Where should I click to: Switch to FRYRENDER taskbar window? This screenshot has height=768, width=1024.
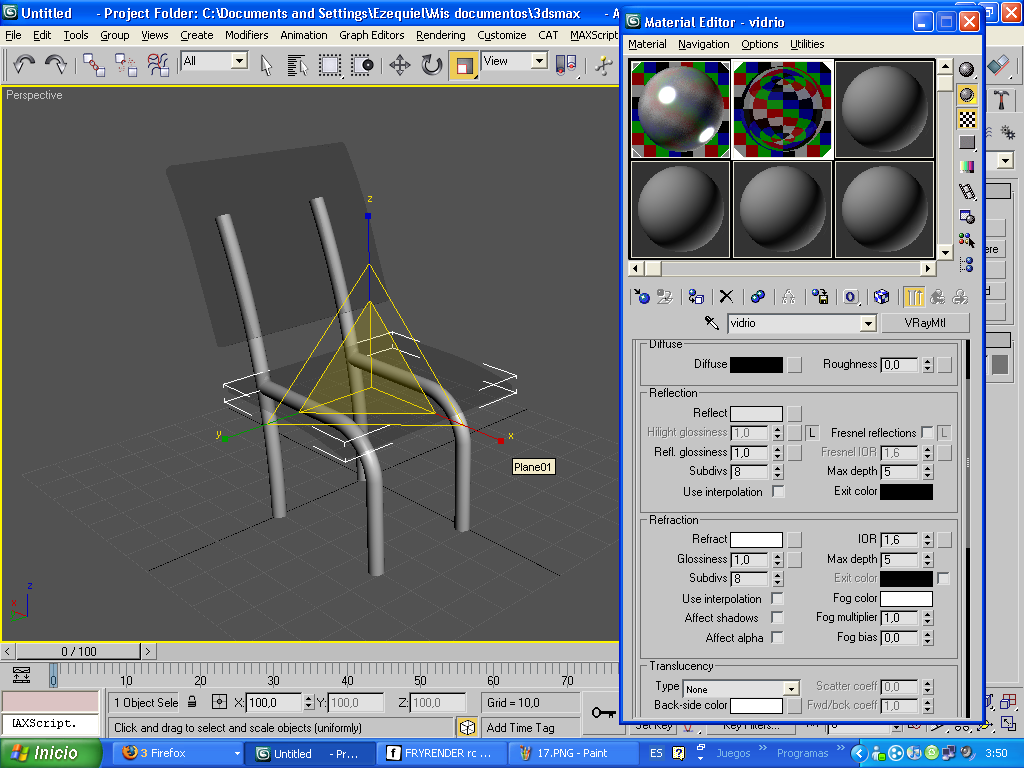click(x=444, y=753)
